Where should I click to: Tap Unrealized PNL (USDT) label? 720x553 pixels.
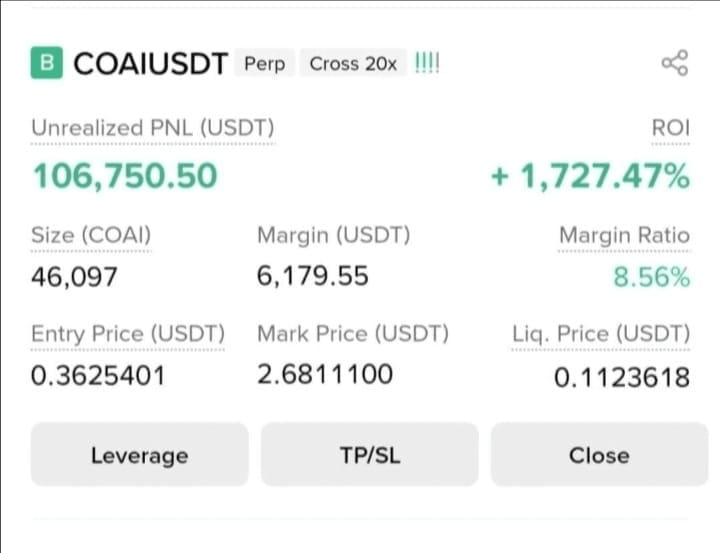coord(152,128)
